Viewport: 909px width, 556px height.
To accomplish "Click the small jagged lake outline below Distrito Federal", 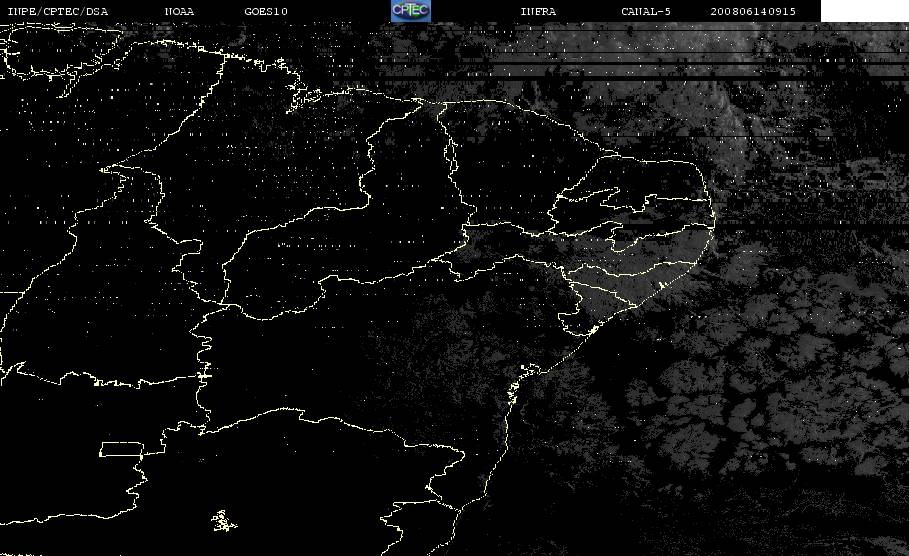I will tap(223, 521).
